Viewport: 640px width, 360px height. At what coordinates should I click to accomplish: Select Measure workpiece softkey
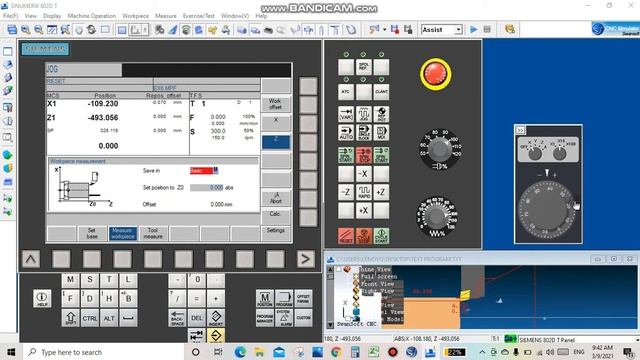122,233
